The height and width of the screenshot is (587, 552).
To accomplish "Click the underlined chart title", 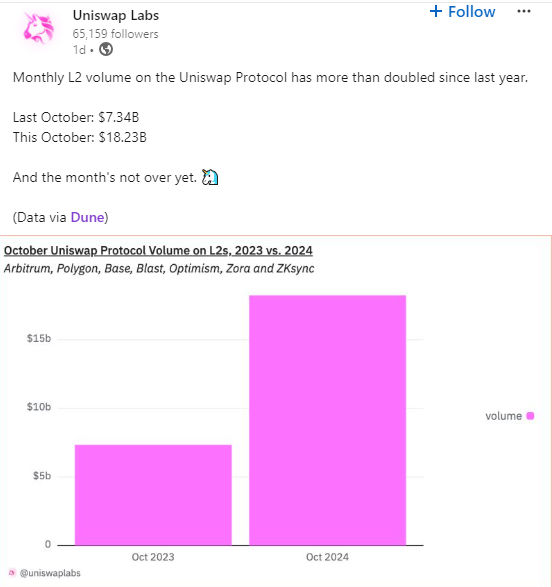I will click(158, 250).
